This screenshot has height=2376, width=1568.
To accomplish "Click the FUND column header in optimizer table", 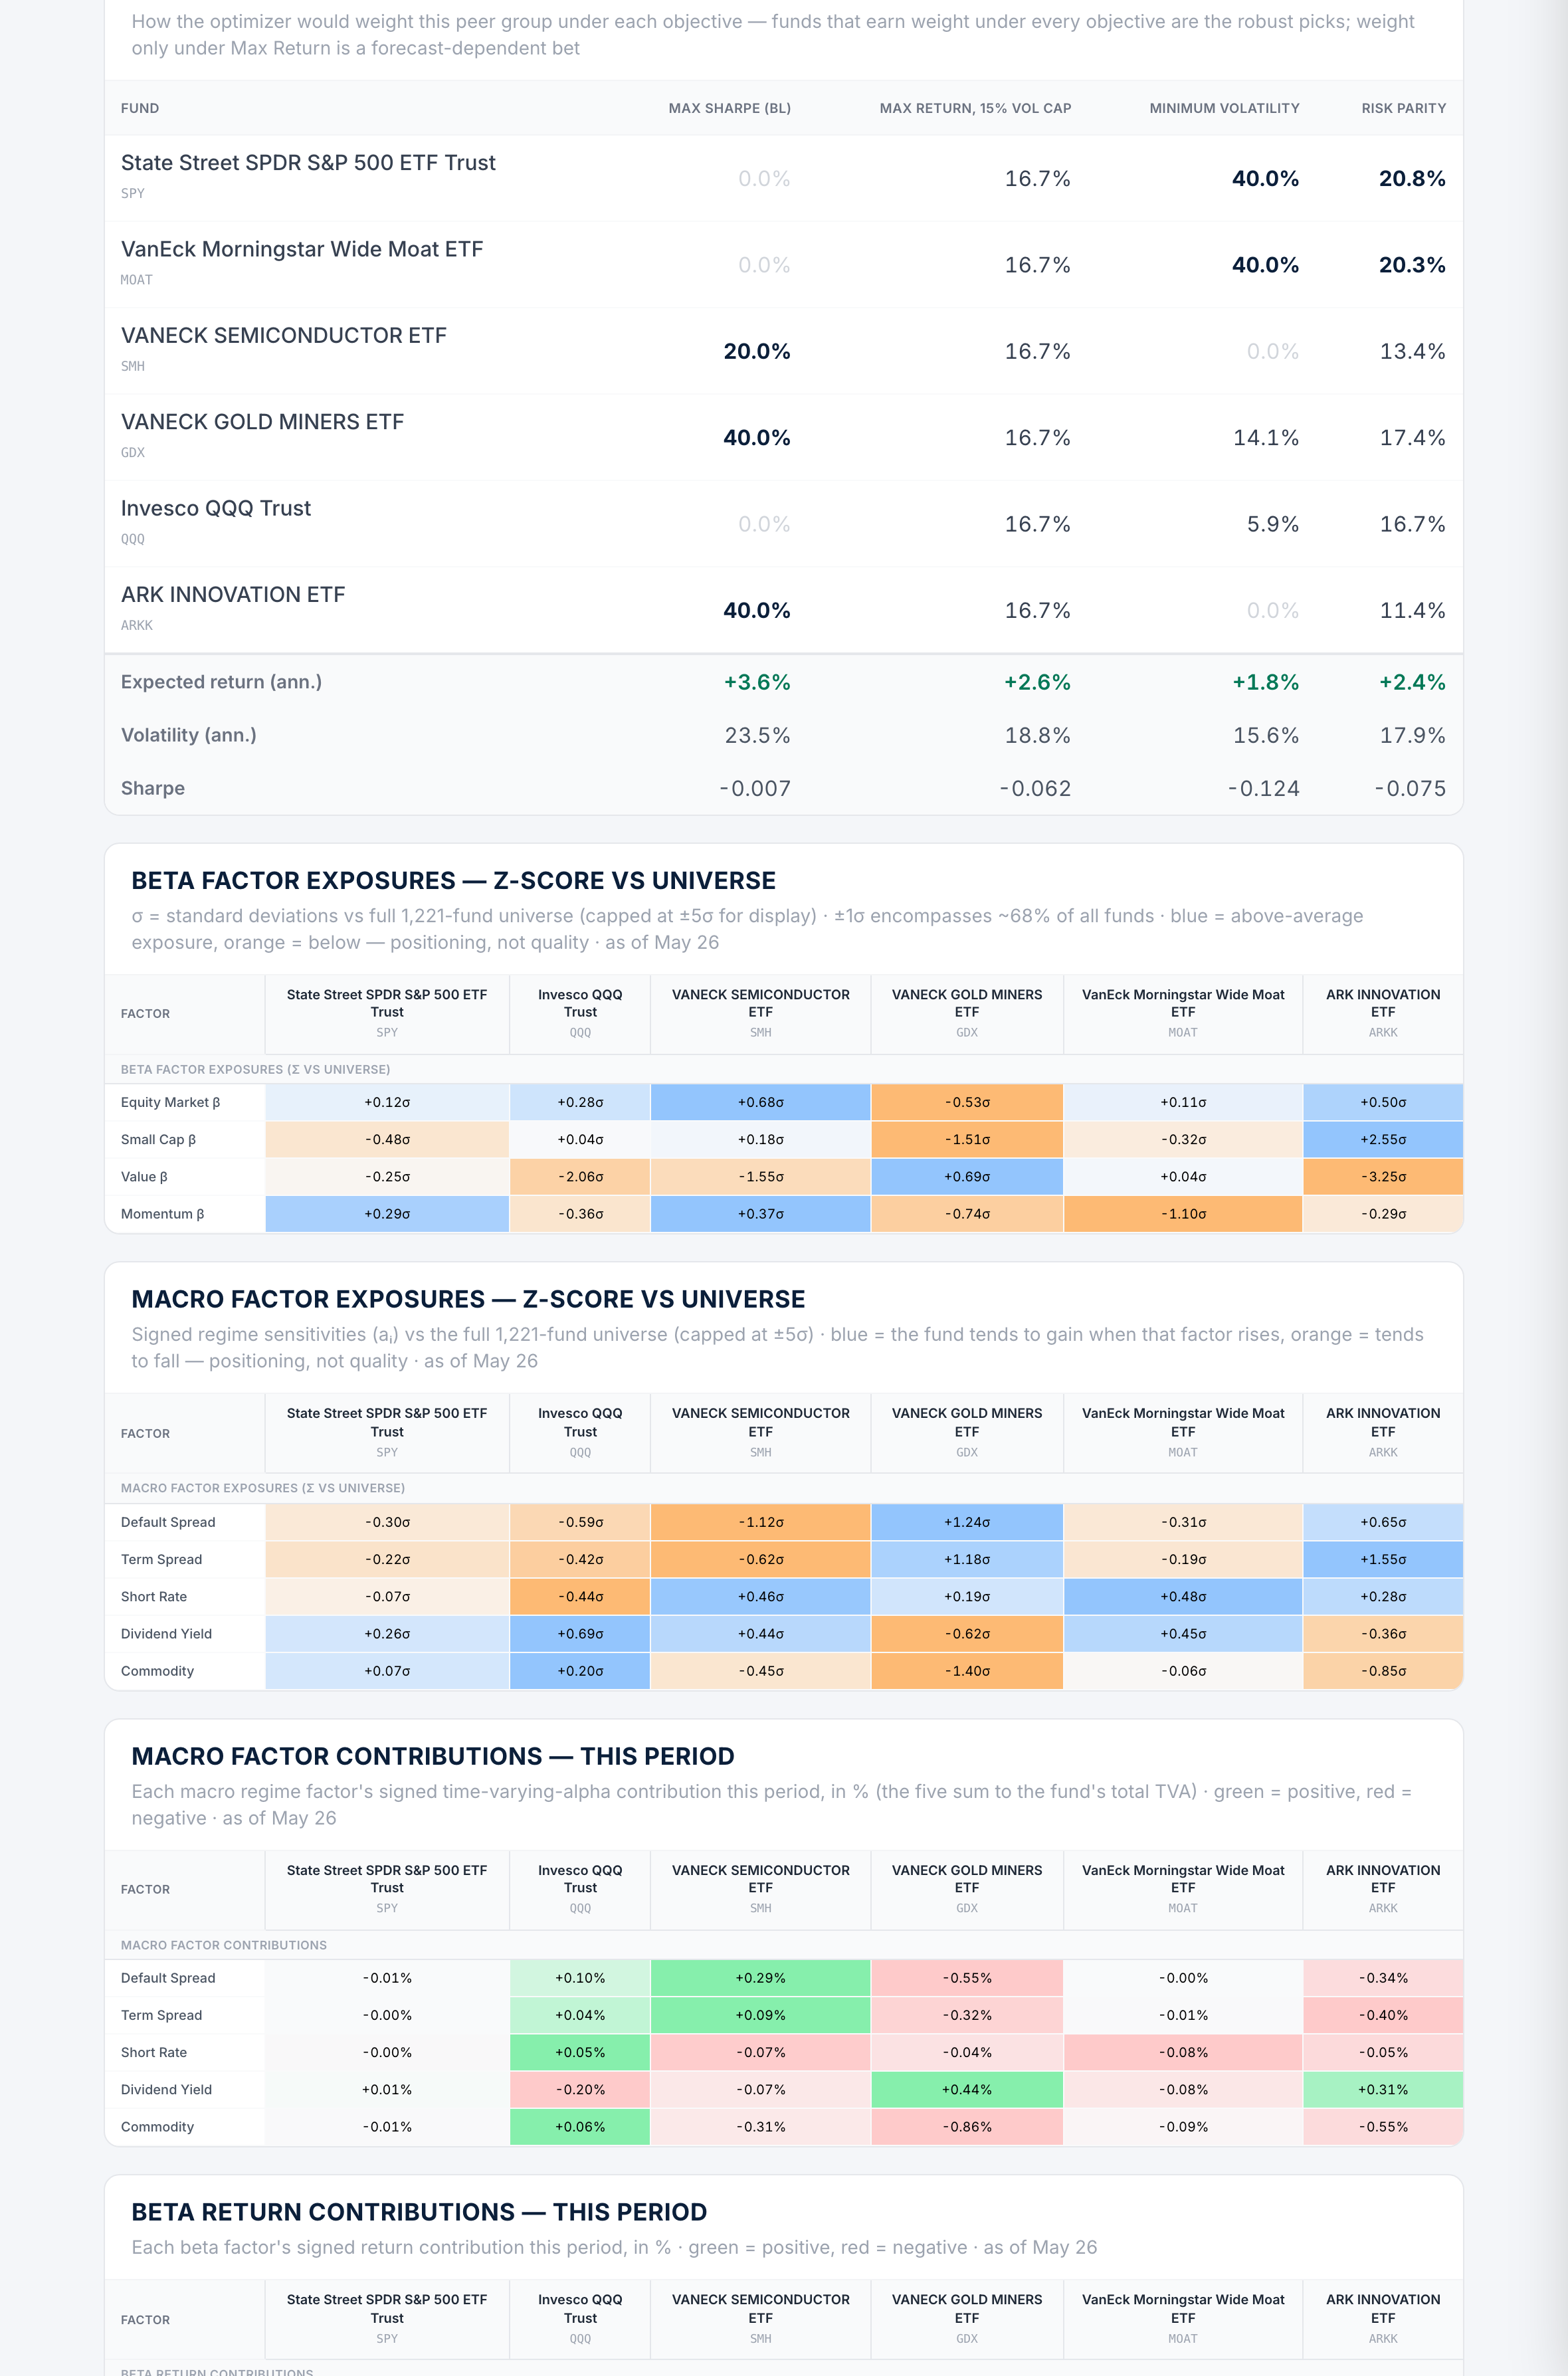I will pyautogui.click(x=140, y=108).
